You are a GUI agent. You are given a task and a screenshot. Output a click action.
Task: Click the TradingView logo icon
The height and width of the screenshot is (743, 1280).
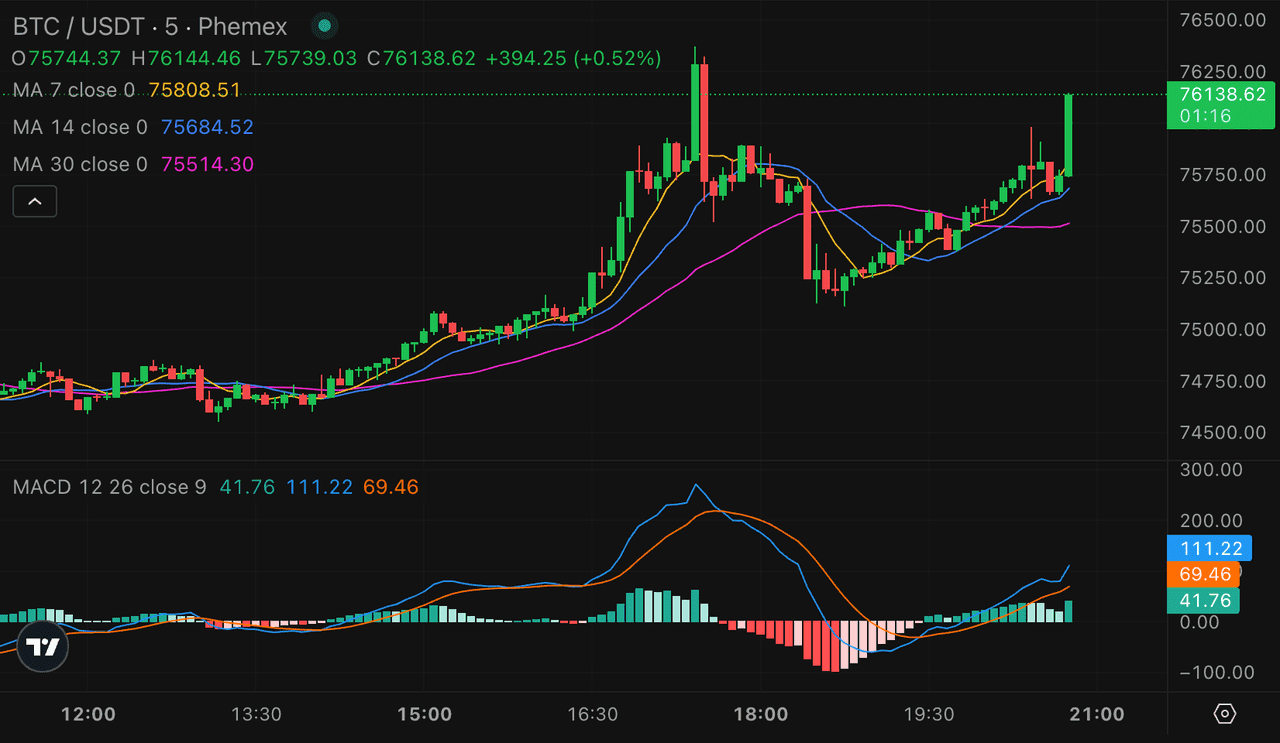43,647
